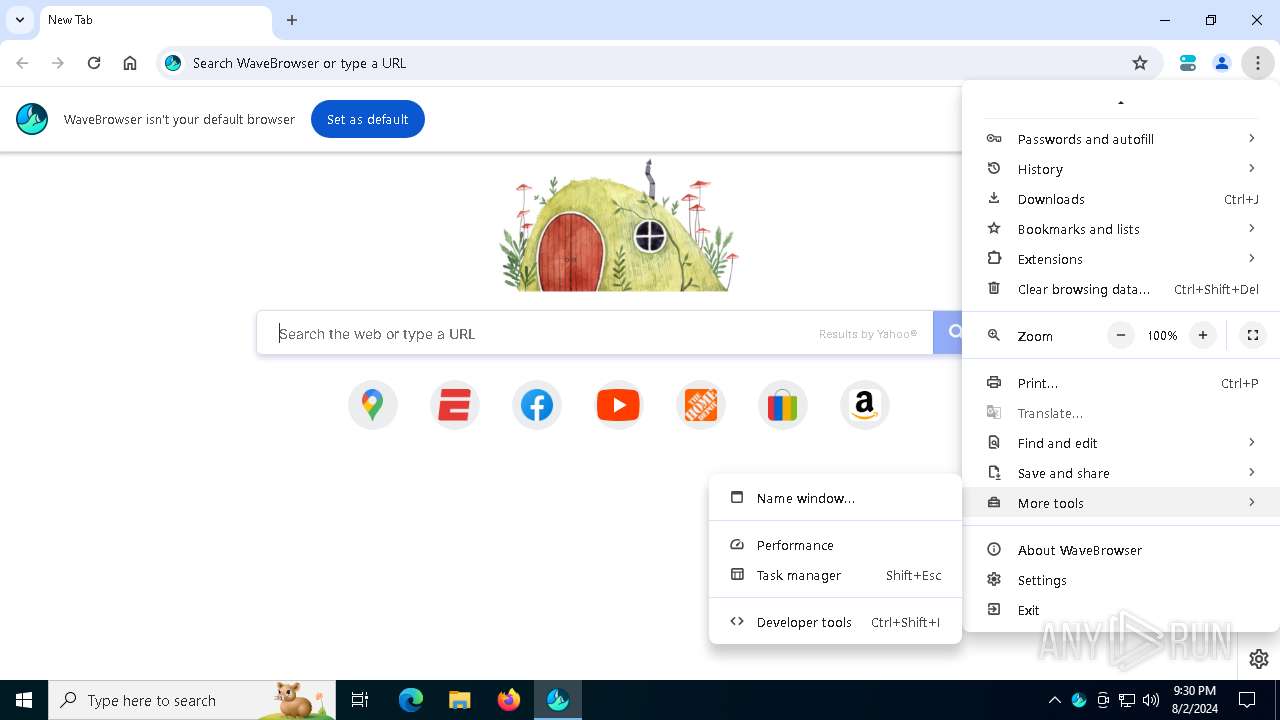This screenshot has width=1280, height=720.
Task: Click the taskbar search box
Action: 192,700
